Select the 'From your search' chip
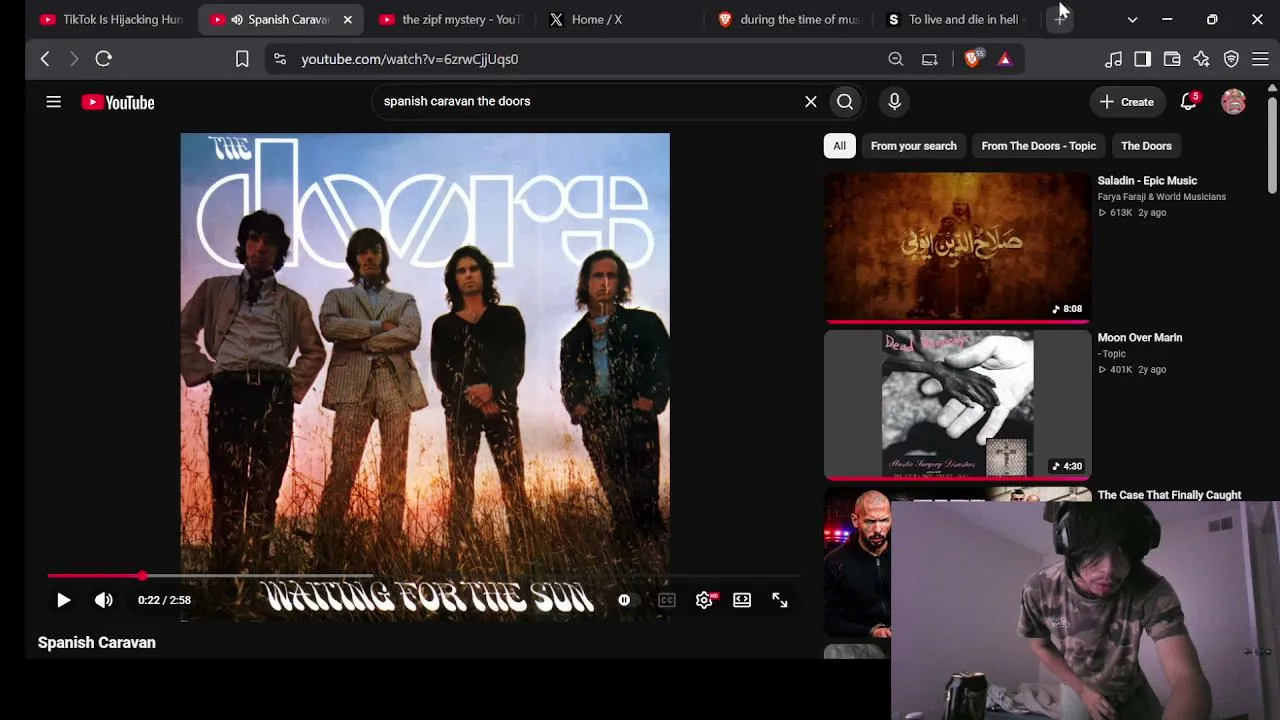1280x720 pixels. [x=913, y=146]
